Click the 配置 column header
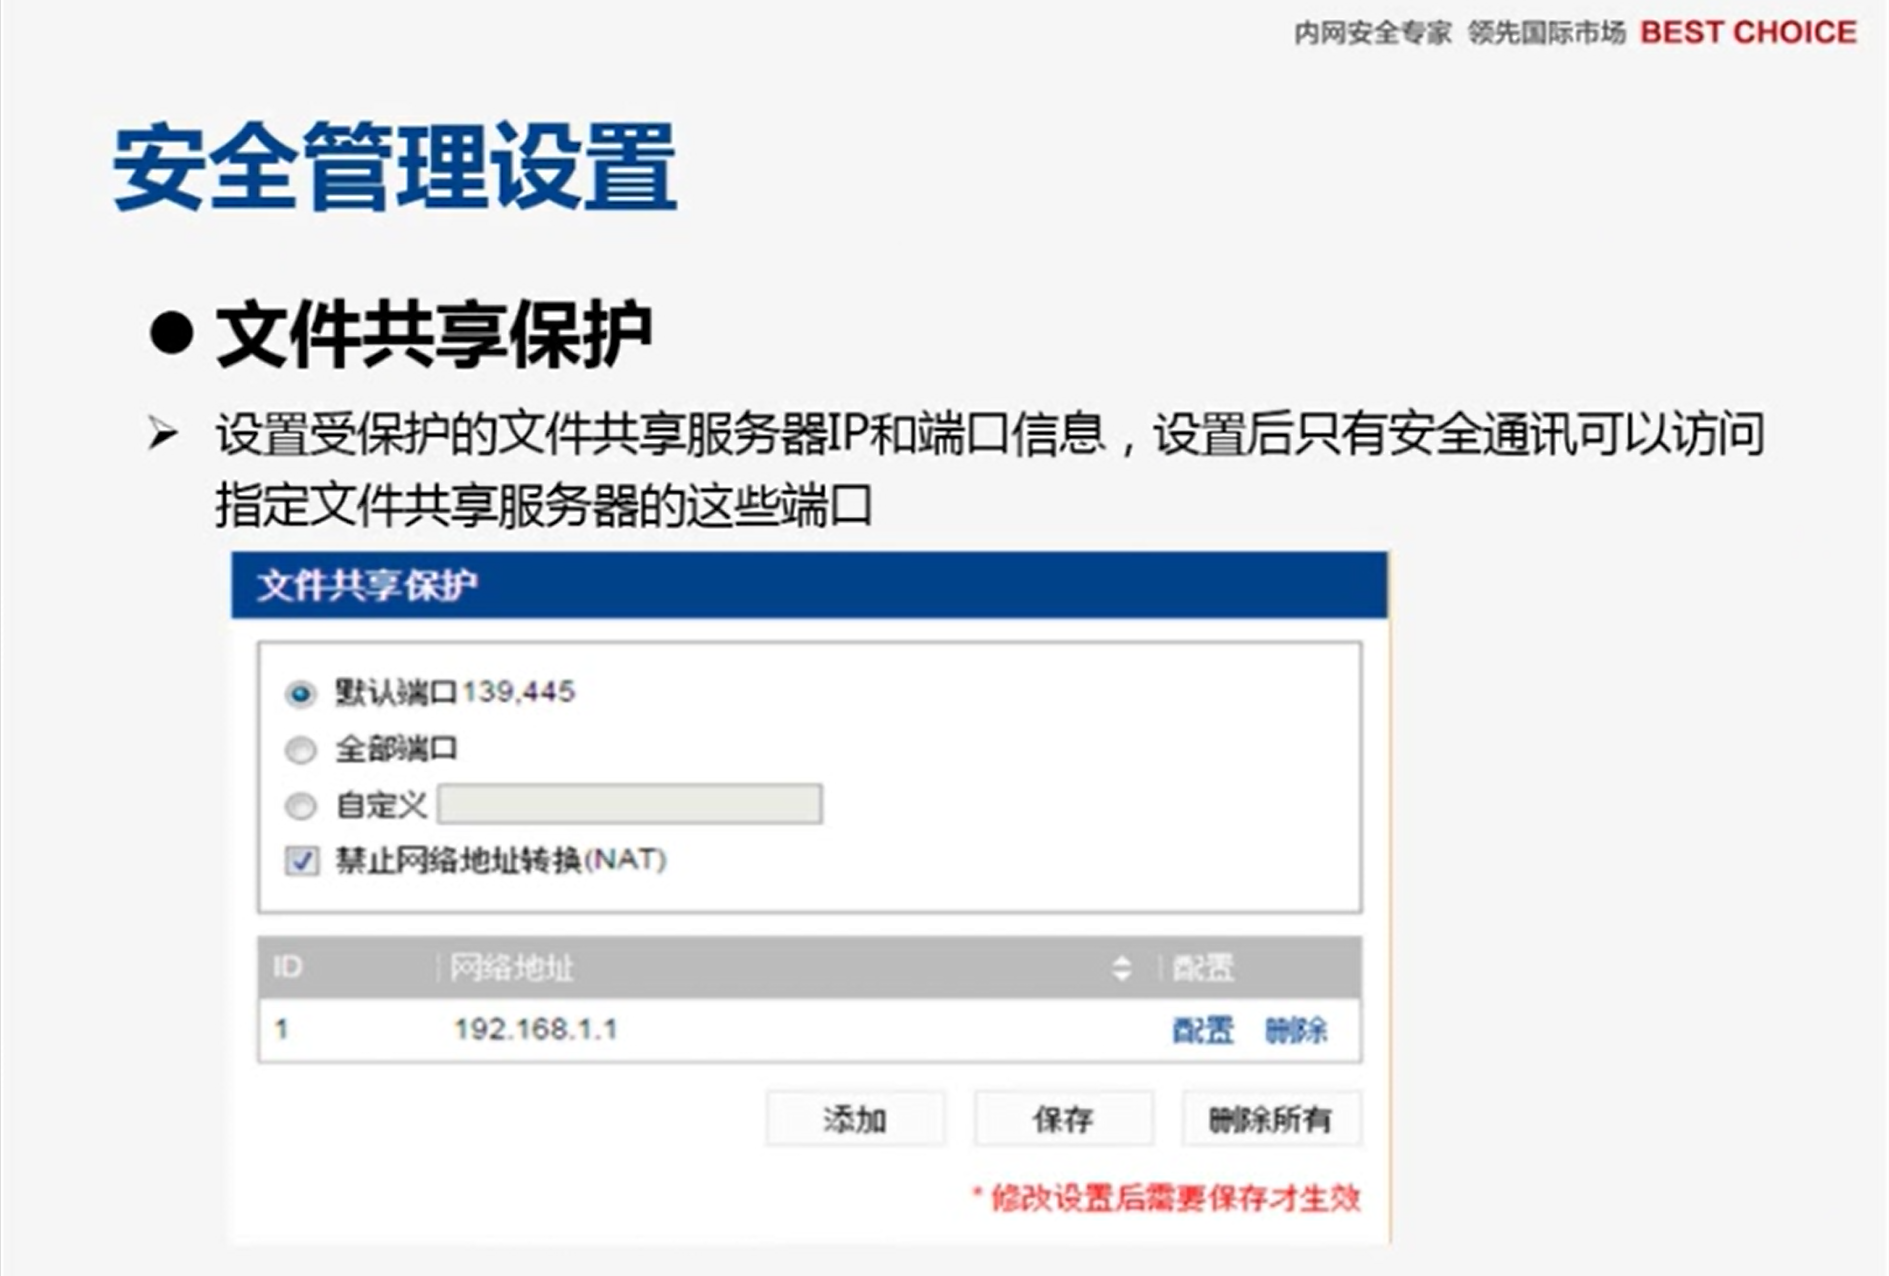Image resolution: width=1889 pixels, height=1276 pixels. (1202, 967)
